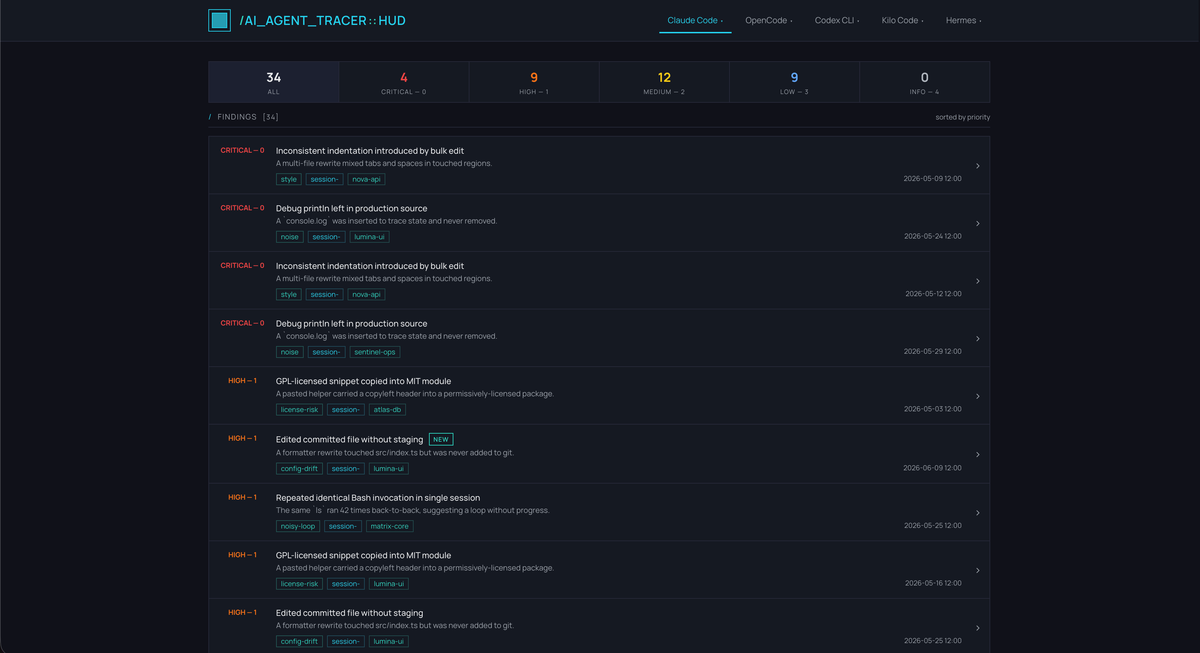Expand the bottom edited committed file finding chevron
This screenshot has height=653, width=1200.
click(977, 628)
